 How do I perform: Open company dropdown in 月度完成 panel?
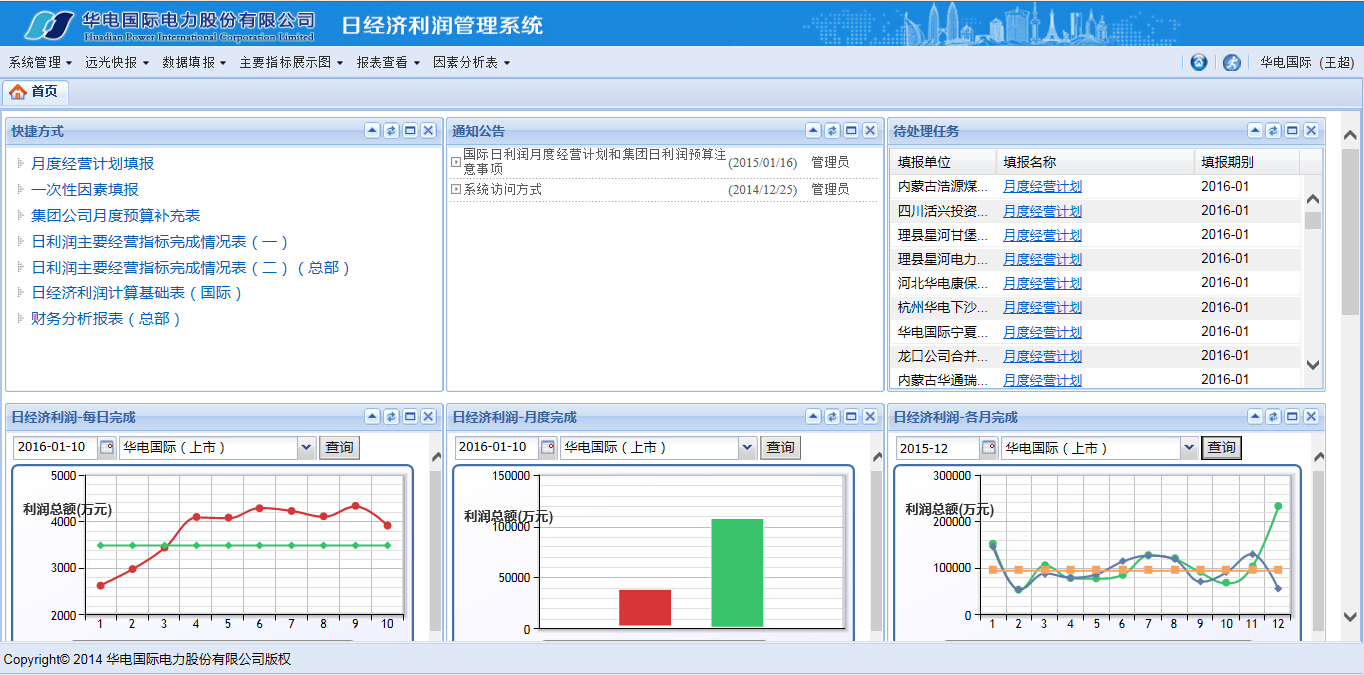(747, 448)
